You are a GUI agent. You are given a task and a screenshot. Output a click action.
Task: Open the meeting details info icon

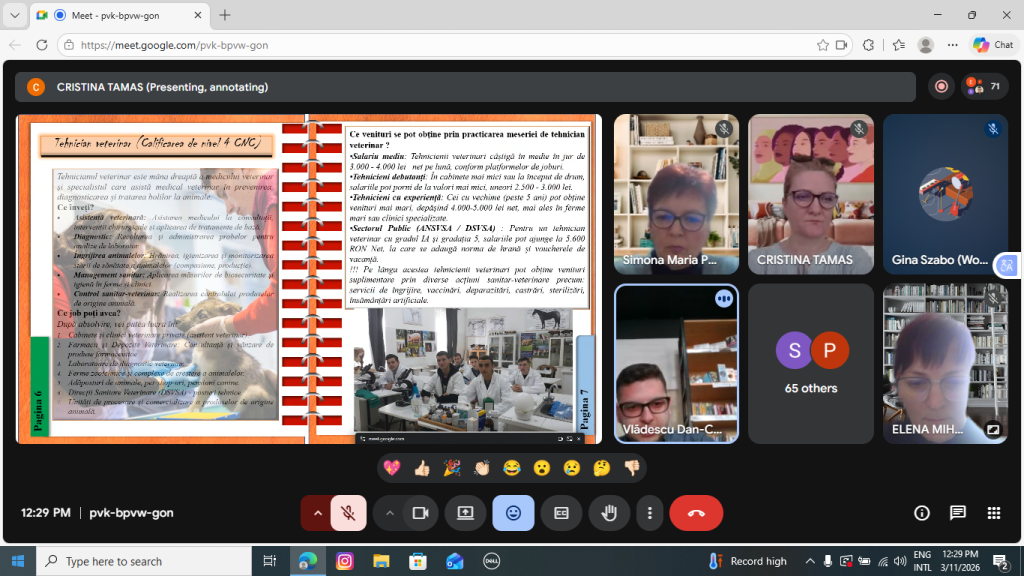(922, 513)
